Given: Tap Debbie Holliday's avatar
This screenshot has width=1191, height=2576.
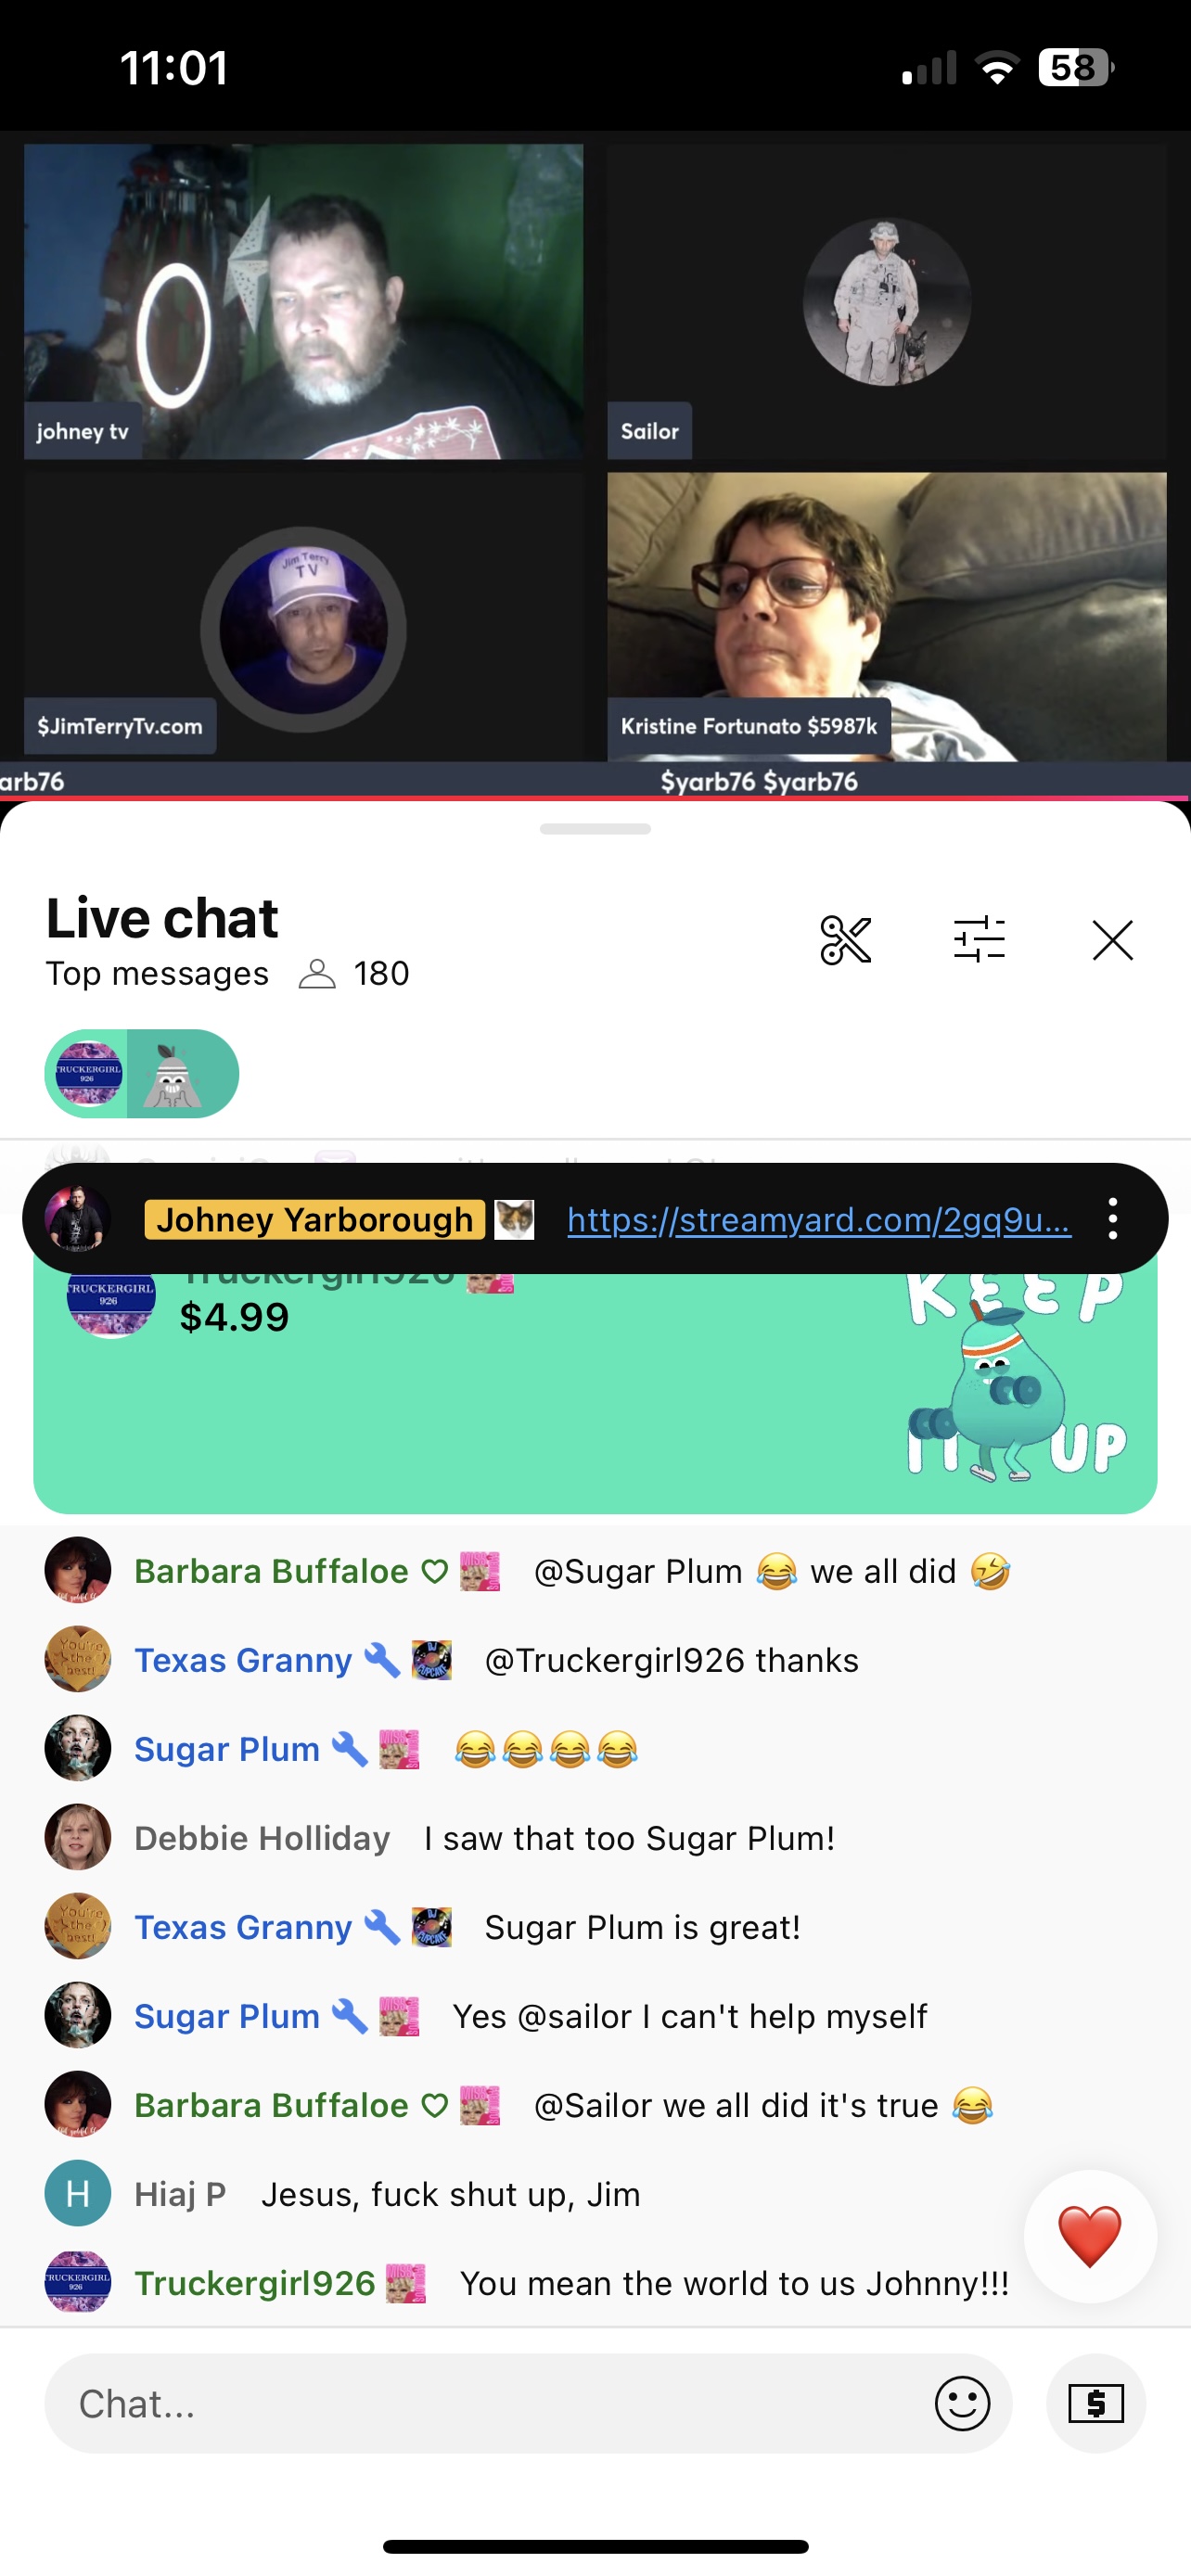Looking at the screenshot, I should pyautogui.click(x=78, y=1837).
